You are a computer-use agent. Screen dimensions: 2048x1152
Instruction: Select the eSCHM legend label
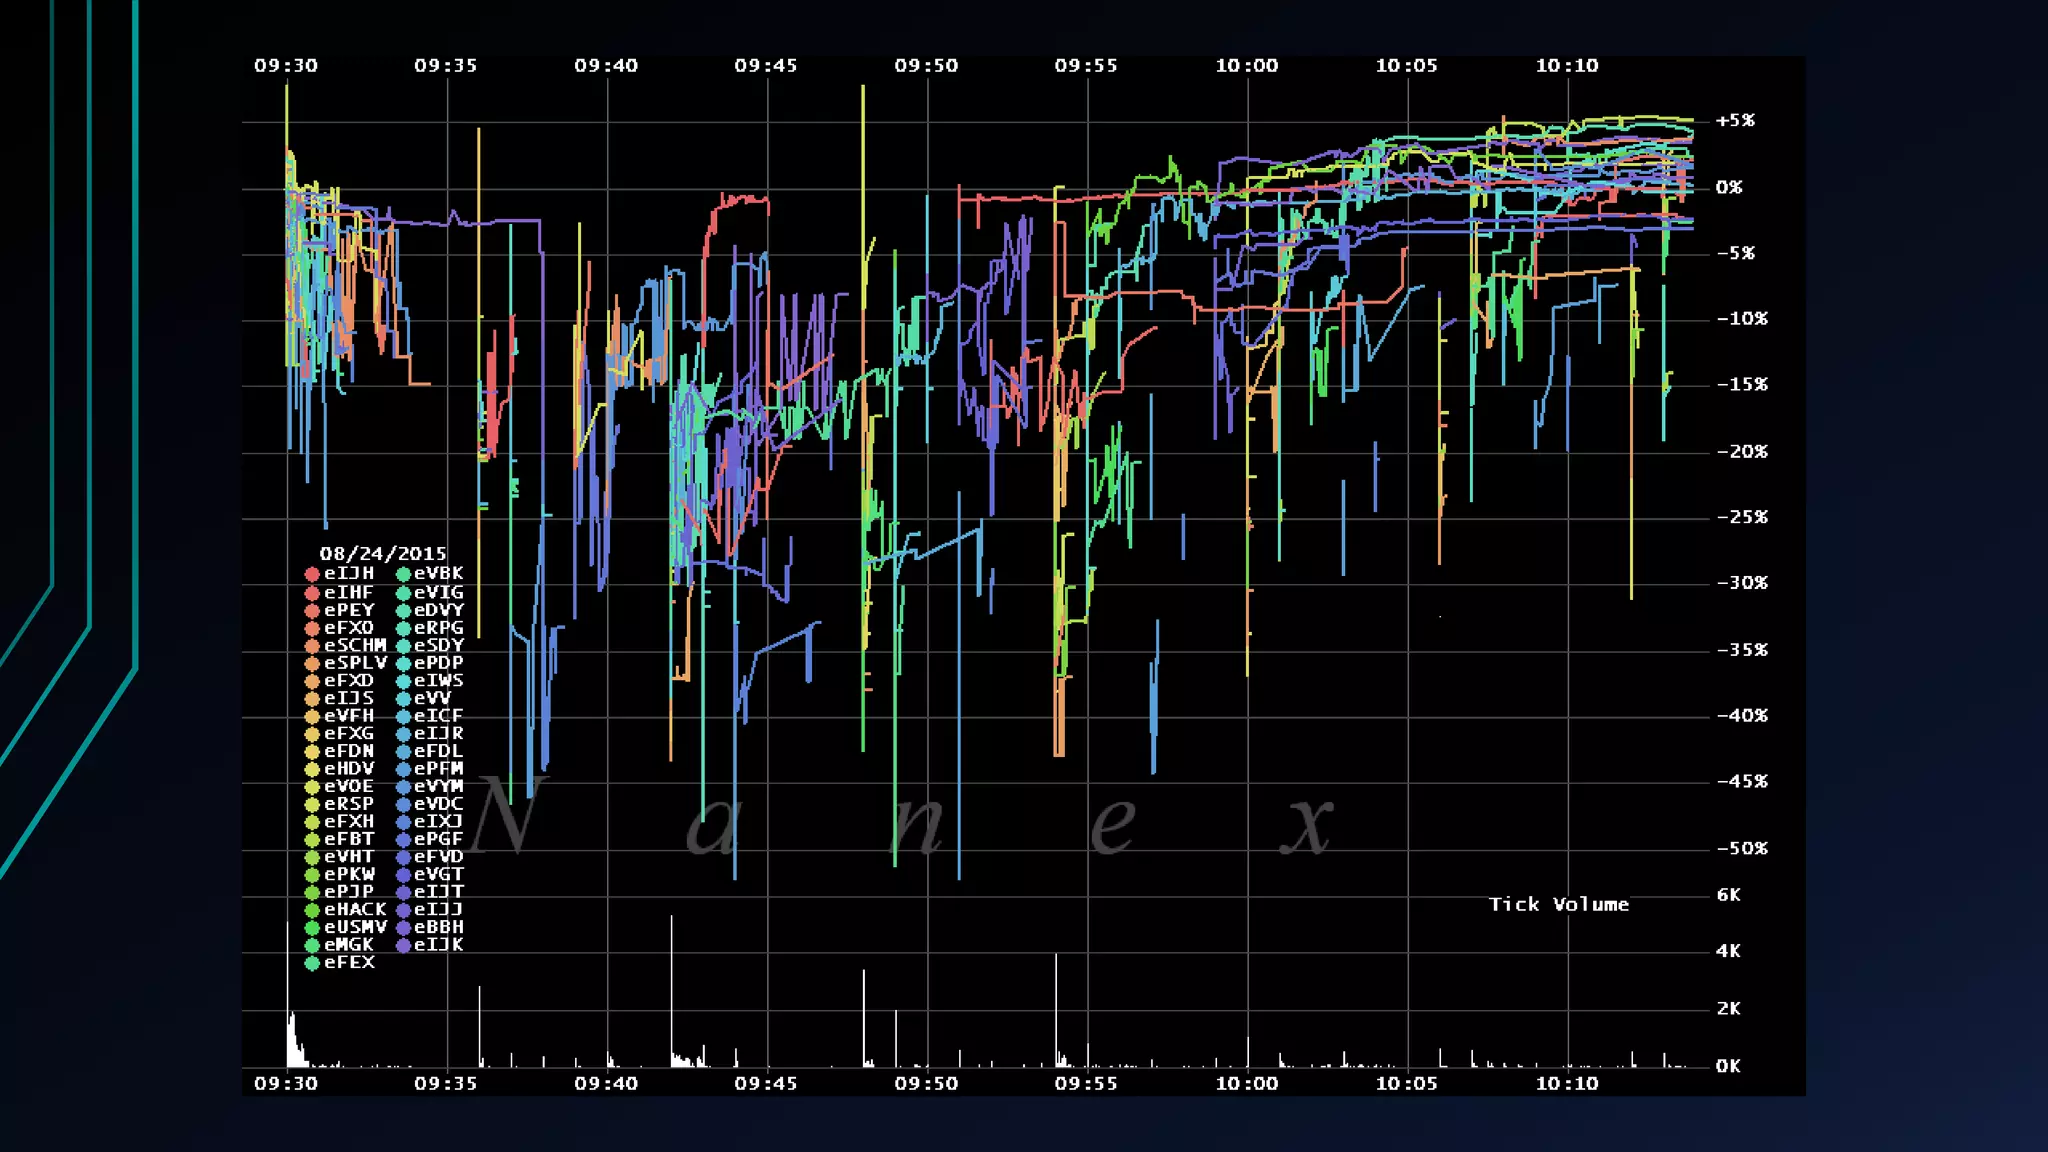355,645
